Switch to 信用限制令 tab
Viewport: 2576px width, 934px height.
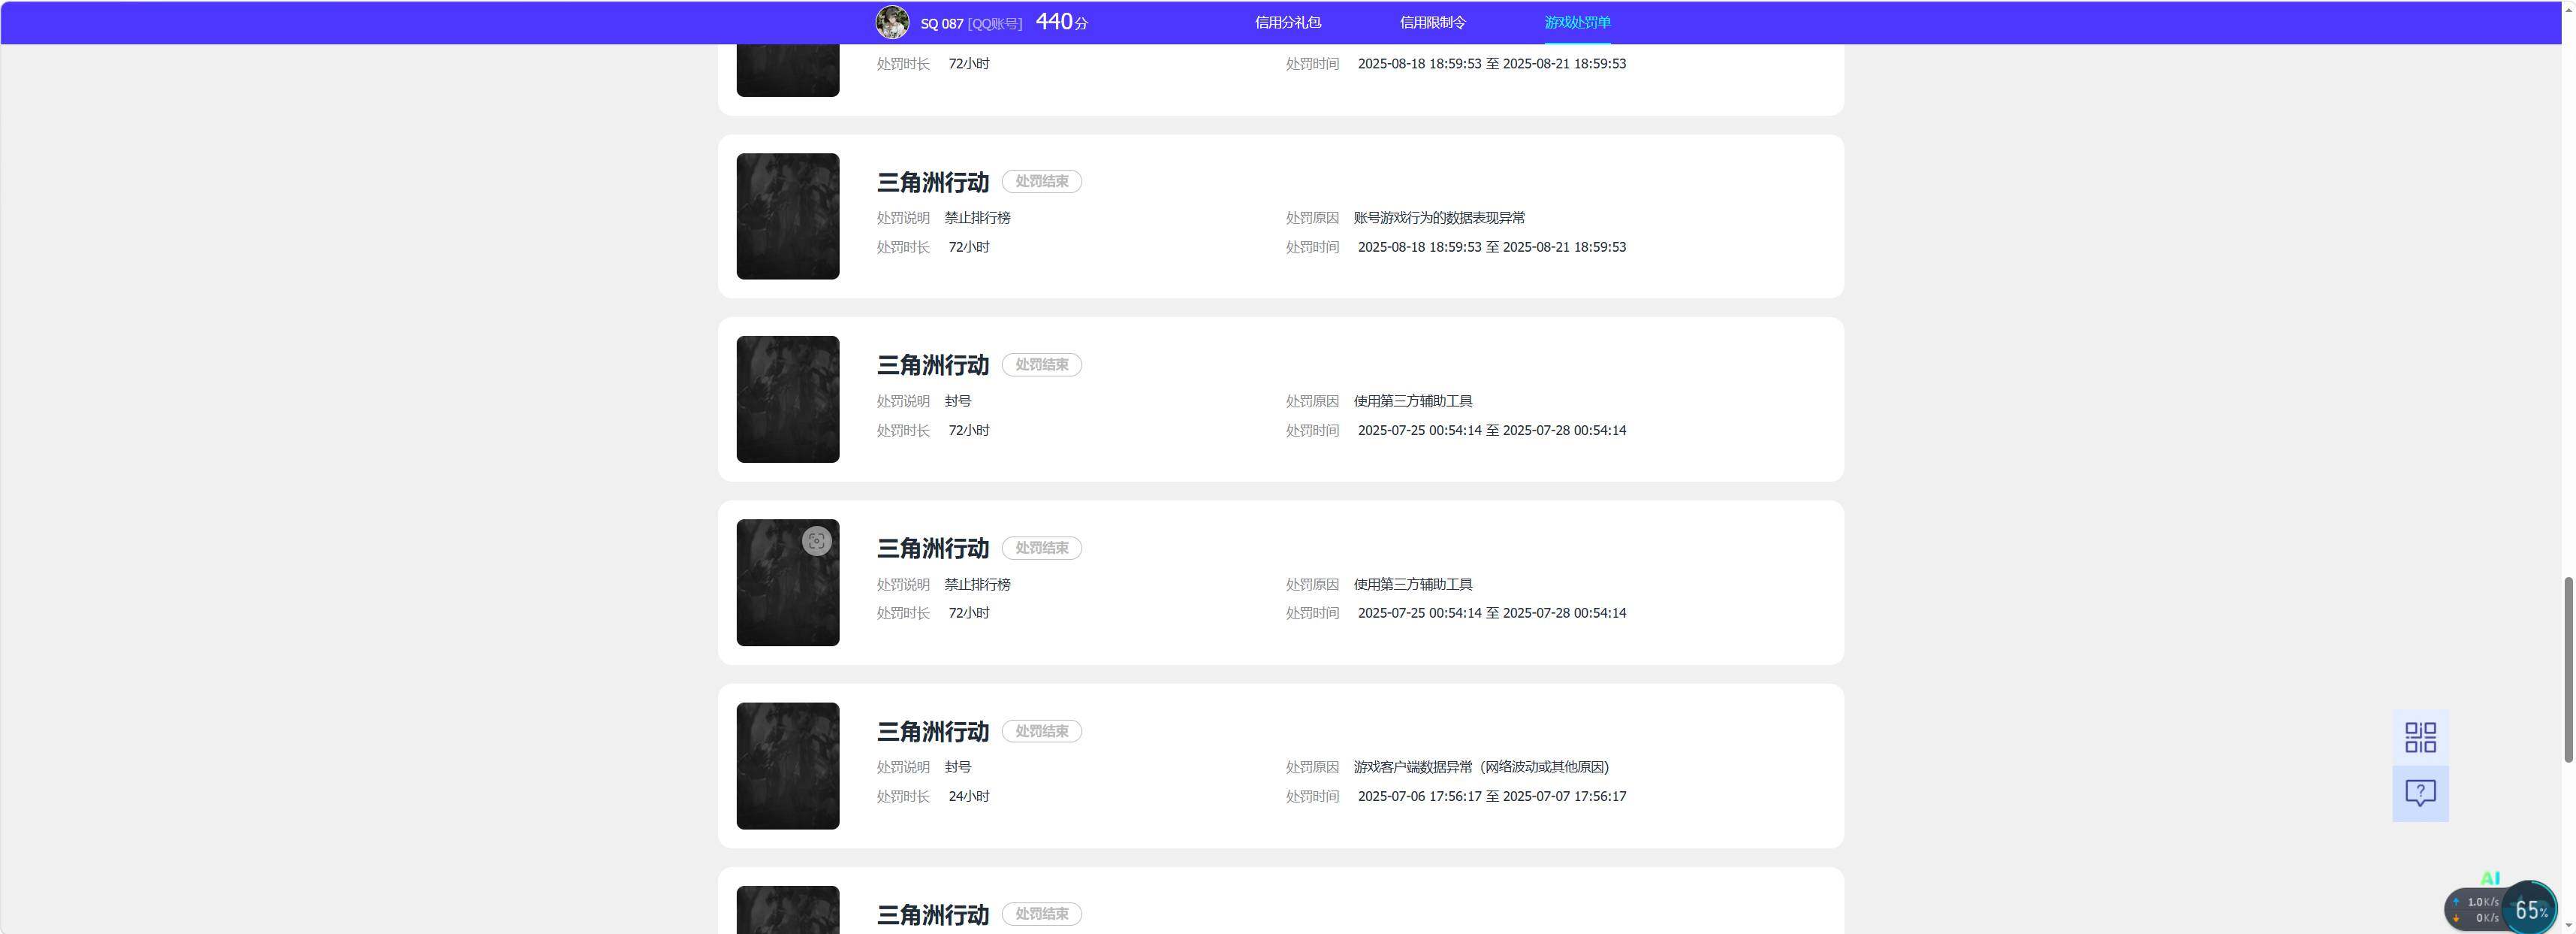click(1432, 22)
